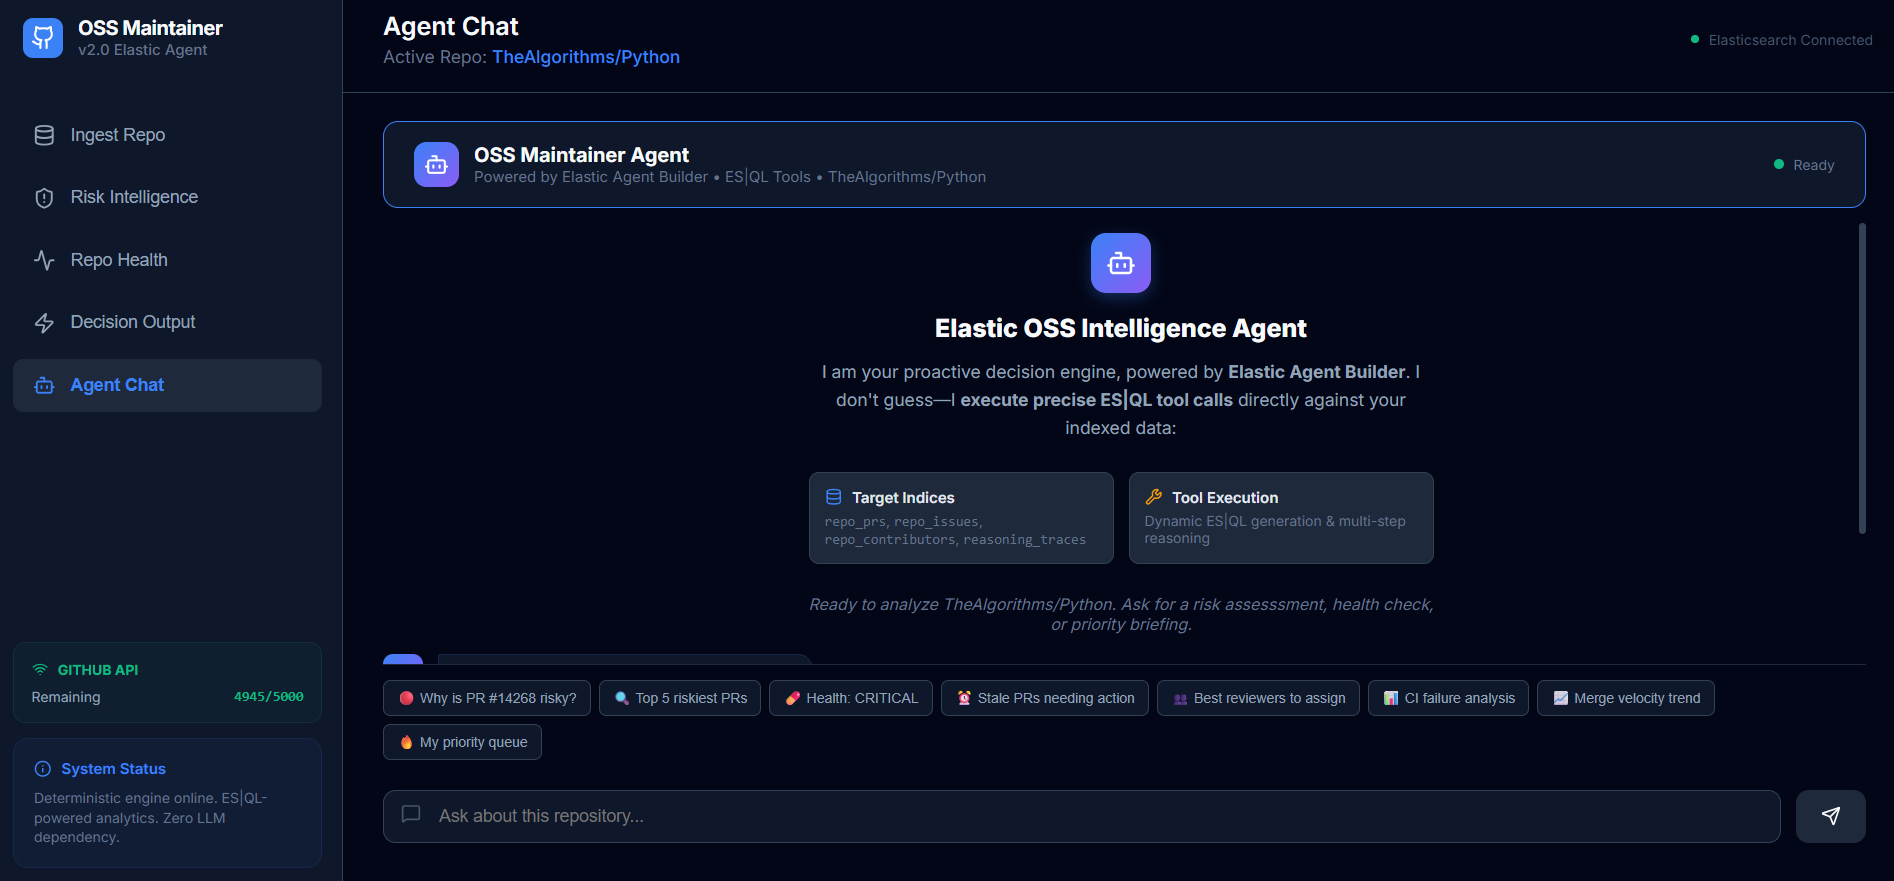
Task: Click the 'Agent Chat' page title
Action: coord(451,26)
